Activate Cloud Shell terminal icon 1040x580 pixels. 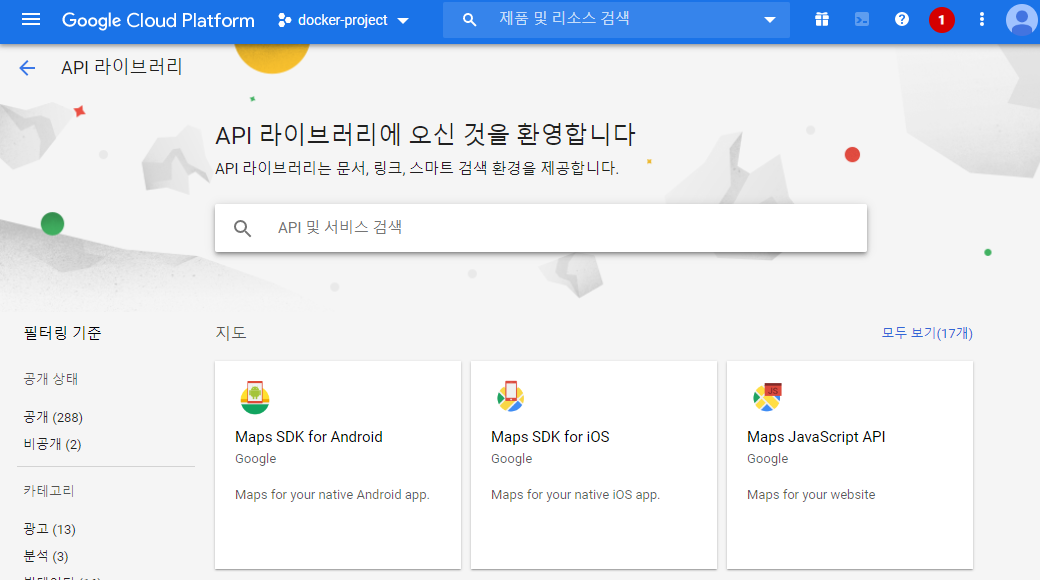coord(862,20)
